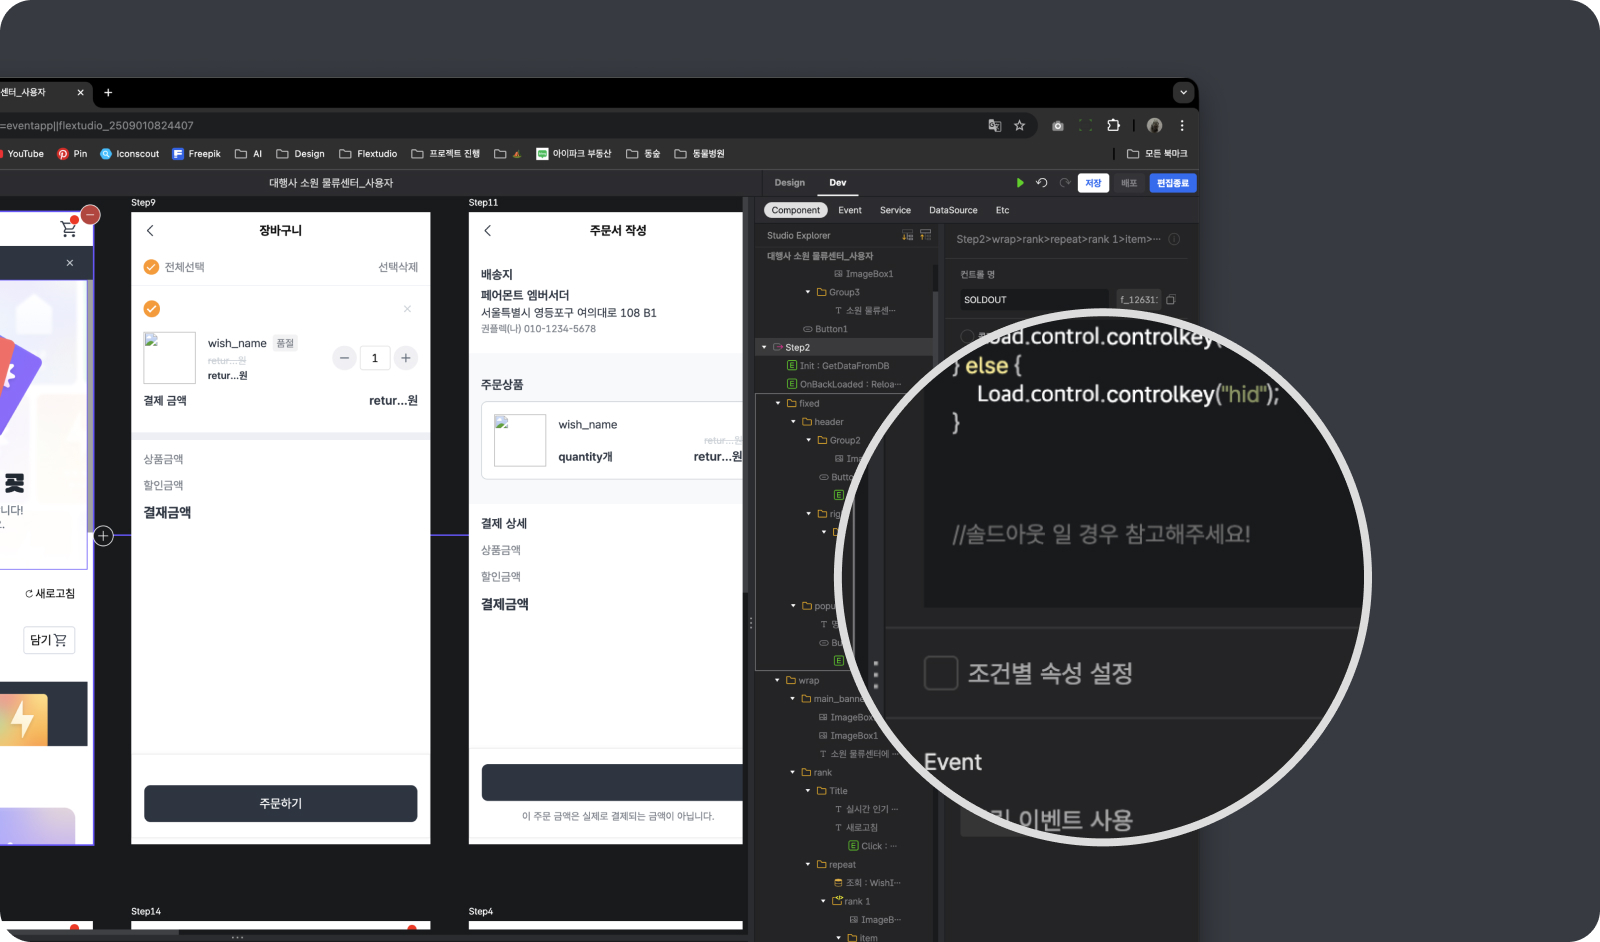Open the Event tab next to Component
The height and width of the screenshot is (942, 1600).
pyautogui.click(x=849, y=210)
